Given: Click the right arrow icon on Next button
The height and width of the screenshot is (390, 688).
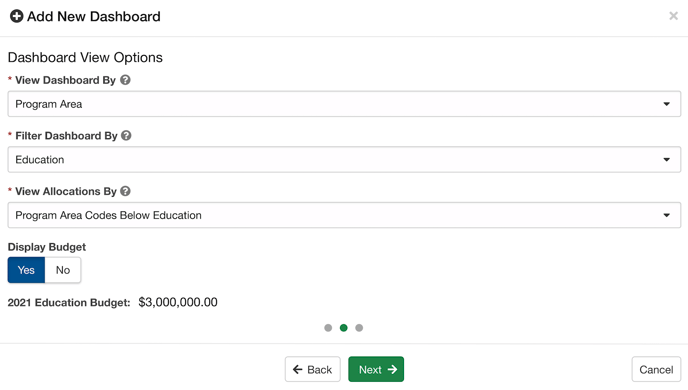Looking at the screenshot, I should pyautogui.click(x=392, y=369).
